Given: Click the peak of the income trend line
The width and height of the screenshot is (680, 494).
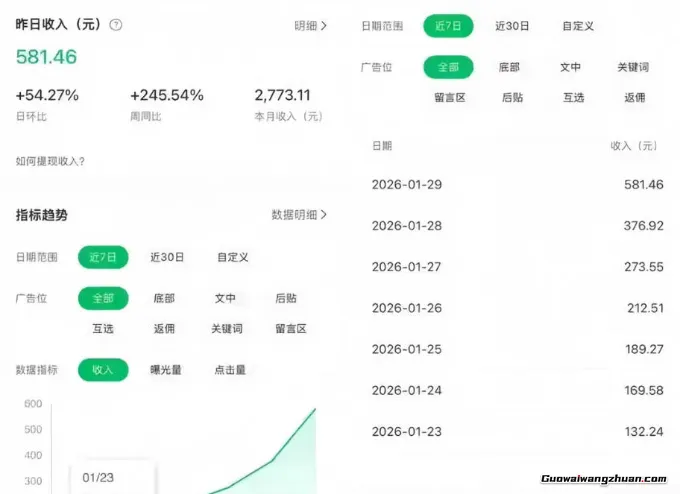Looking at the screenshot, I should pyautogui.click(x=315, y=409).
